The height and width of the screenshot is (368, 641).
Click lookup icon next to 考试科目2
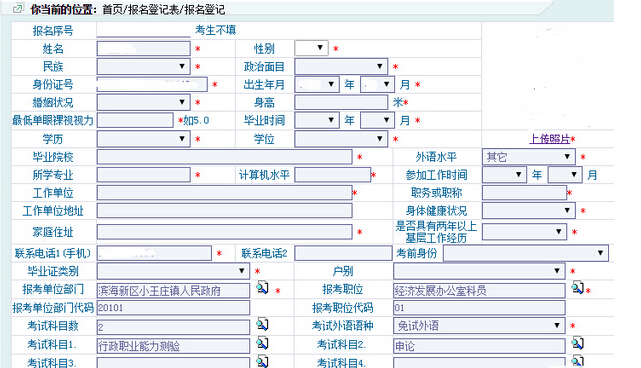pyautogui.click(x=578, y=343)
